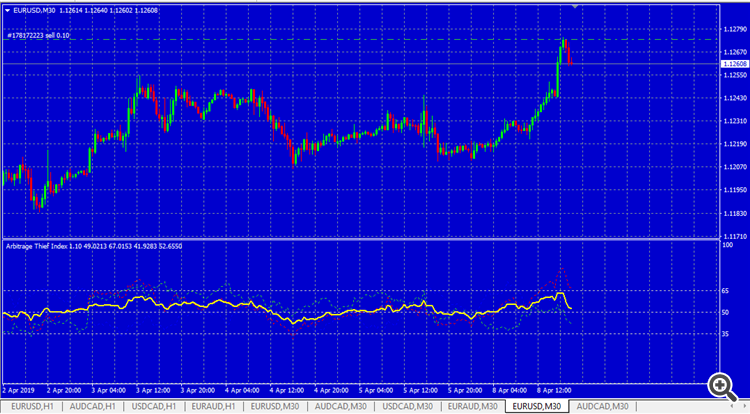Click the '#178172223 sell 0.10' order label
750x414 pixels.
click(38, 35)
